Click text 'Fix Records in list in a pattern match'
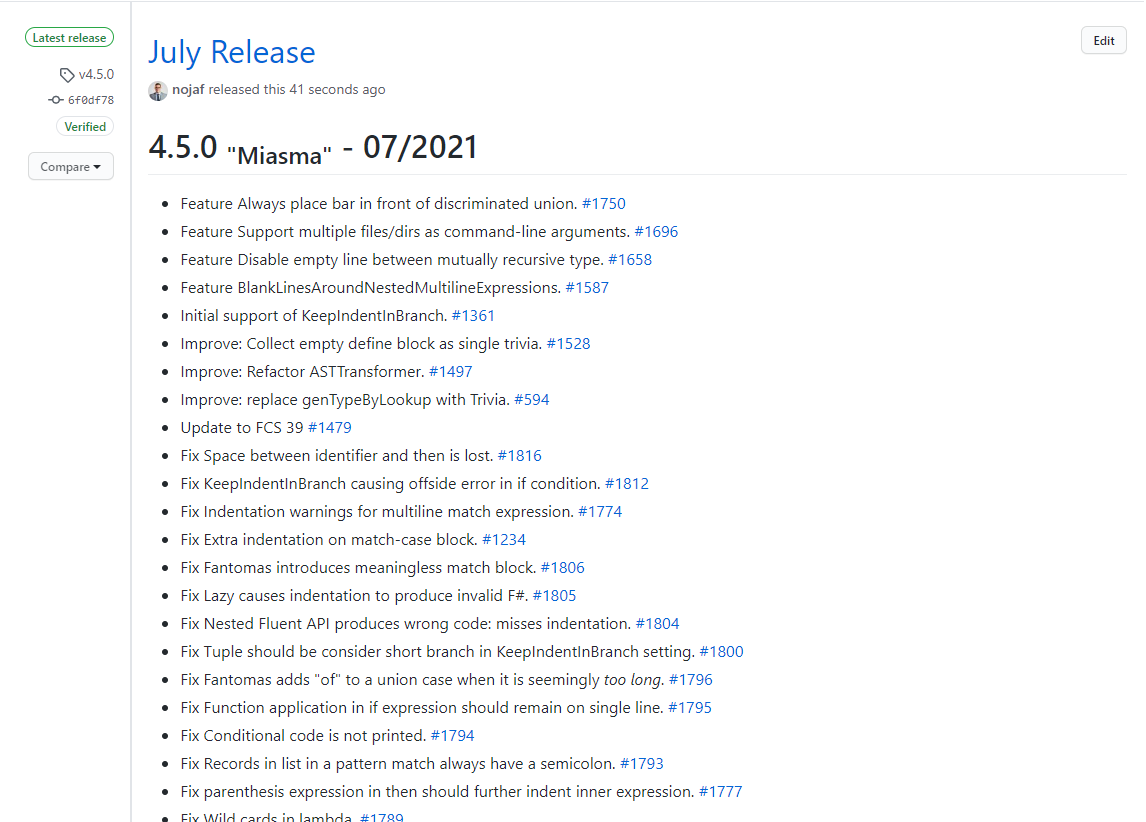This screenshot has width=1146, height=822. (307, 764)
